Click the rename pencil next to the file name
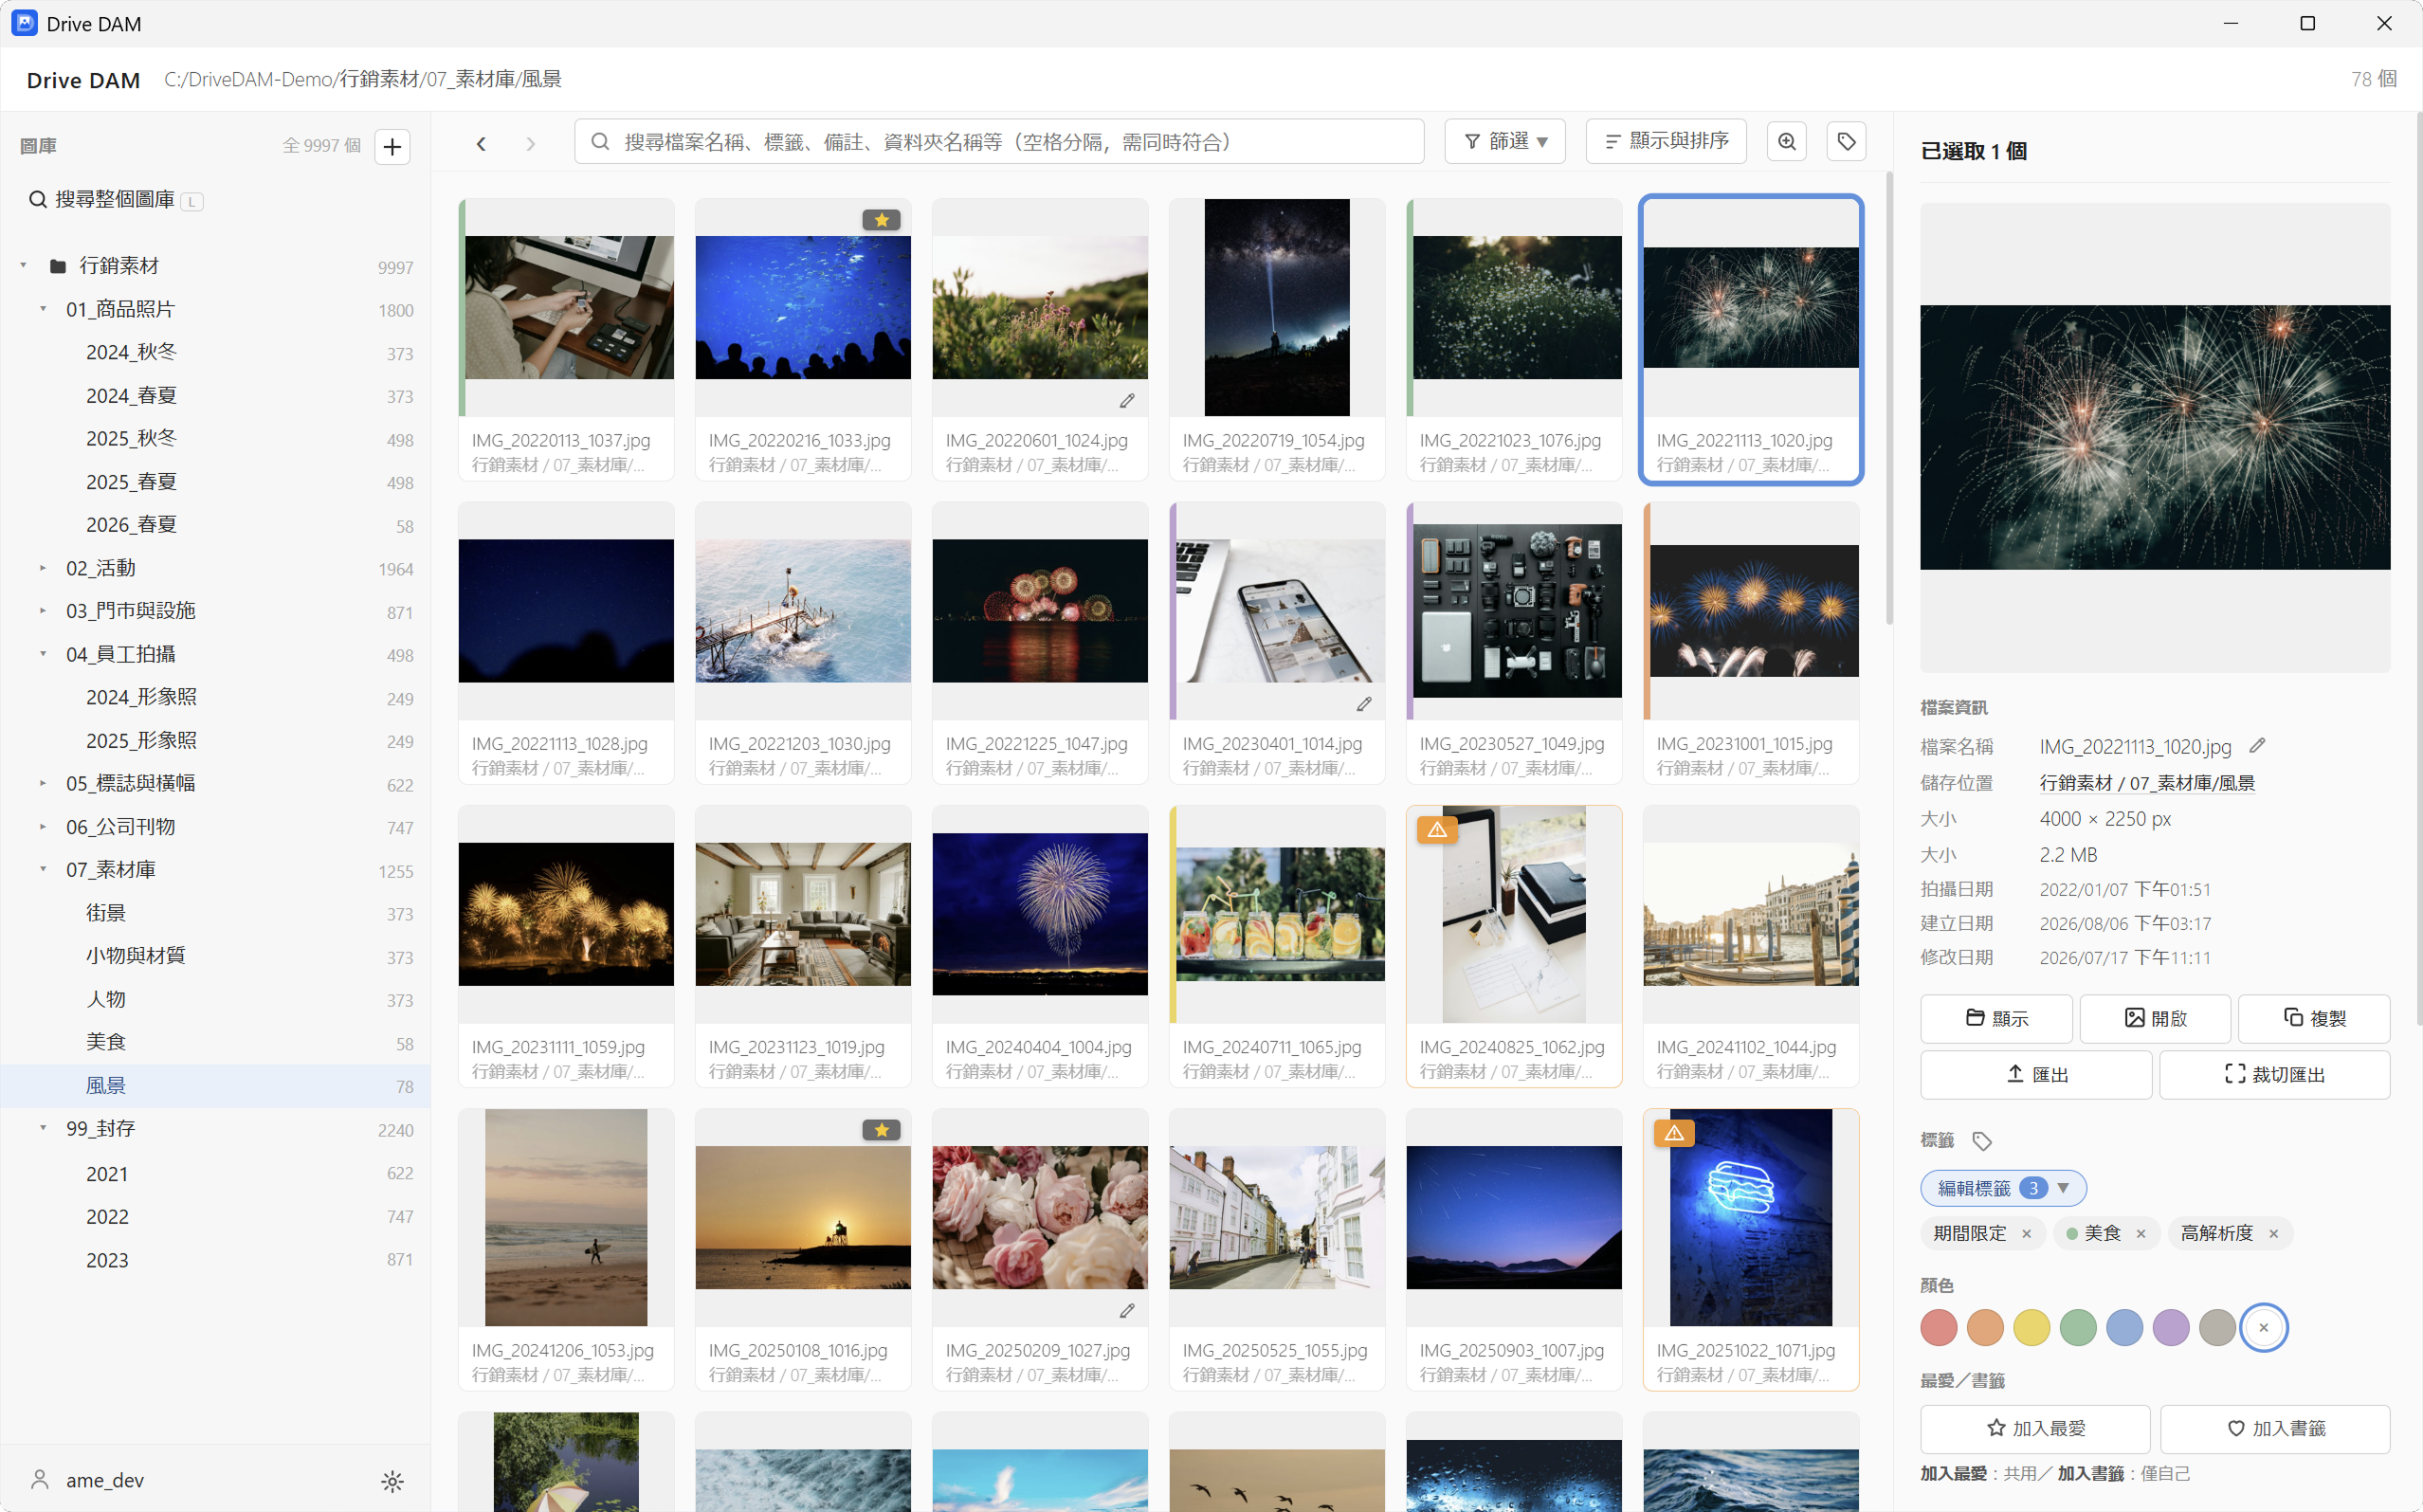This screenshot has width=2423, height=1512. [x=2258, y=746]
